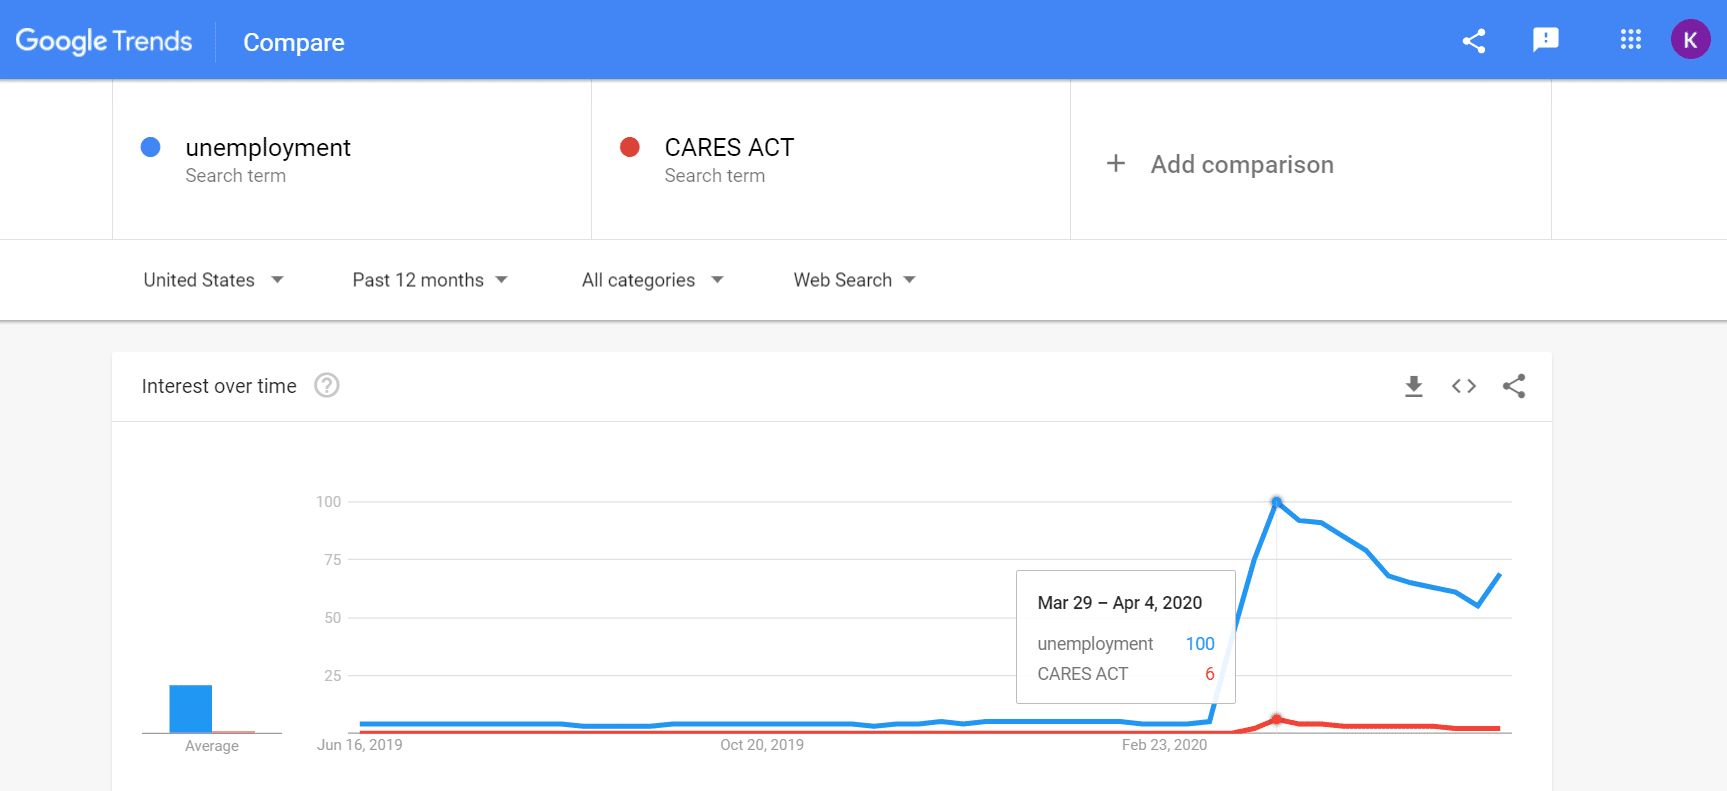Click the share icon in top header
1727x791 pixels.
click(x=1473, y=41)
